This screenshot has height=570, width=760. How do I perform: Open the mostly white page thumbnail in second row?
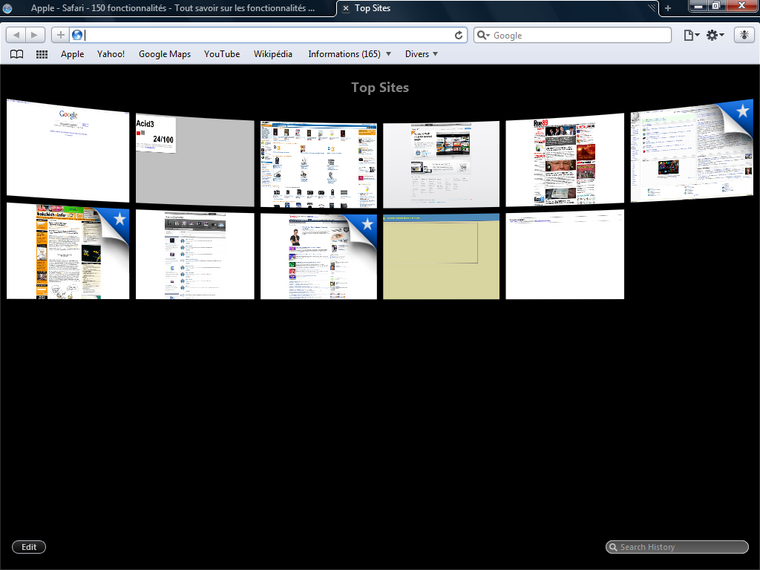coord(565,254)
